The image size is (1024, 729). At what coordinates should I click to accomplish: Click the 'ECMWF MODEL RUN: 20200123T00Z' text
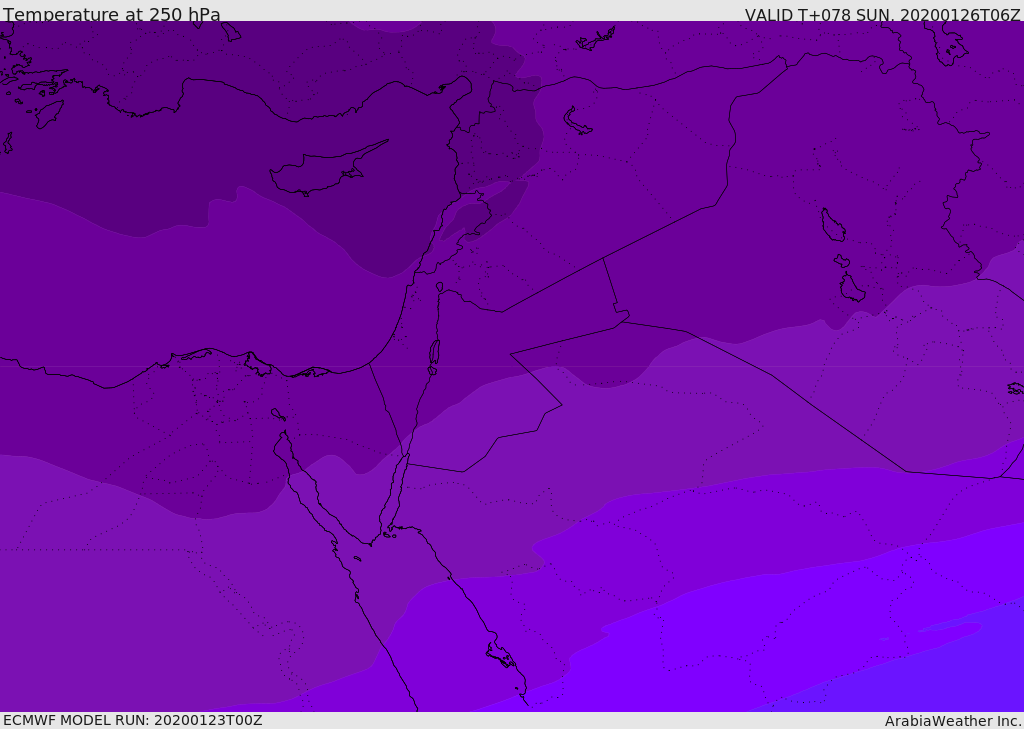(x=133, y=720)
